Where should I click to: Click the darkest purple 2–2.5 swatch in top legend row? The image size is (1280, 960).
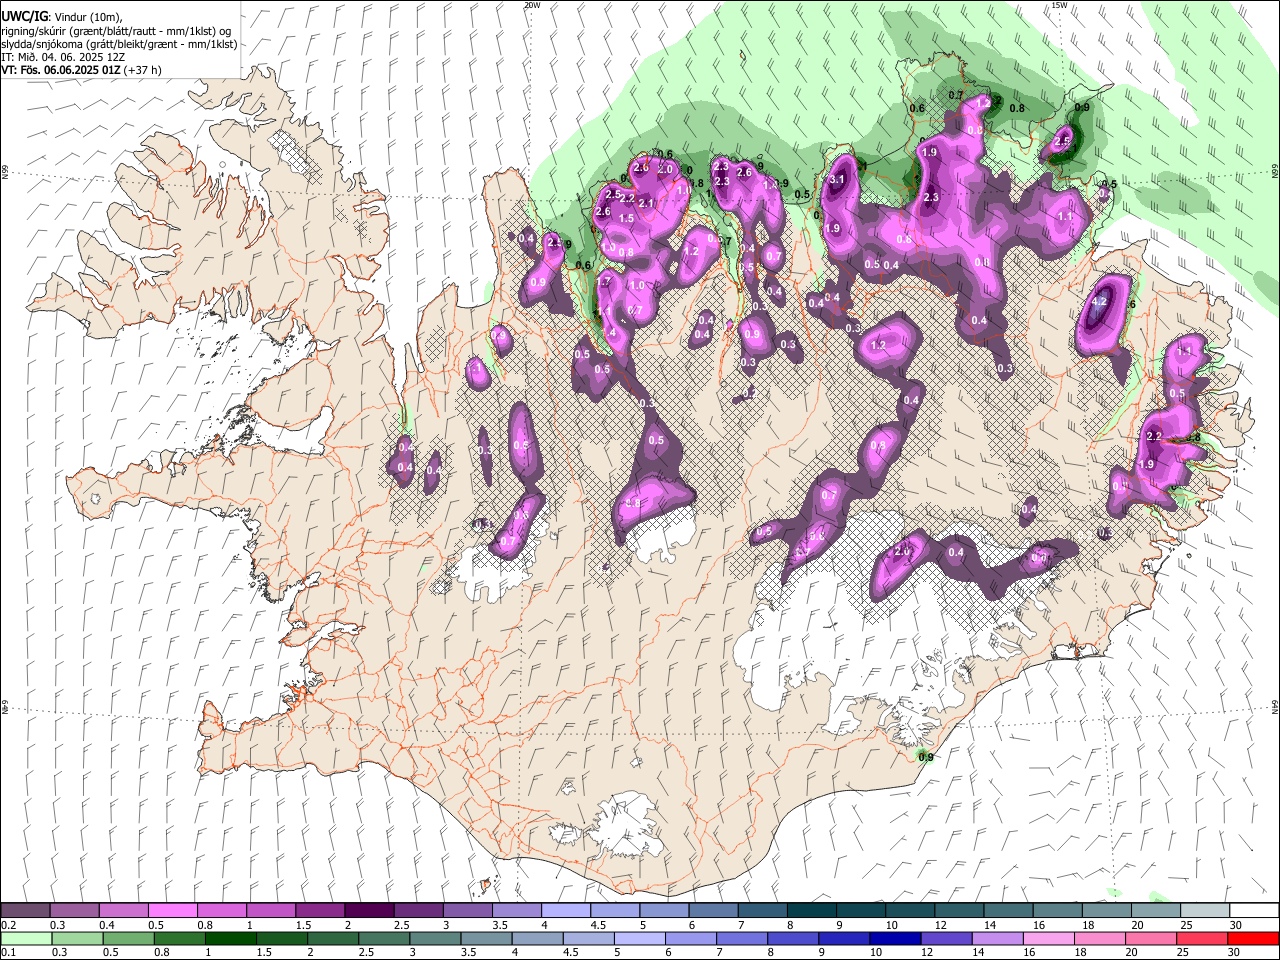click(x=368, y=911)
